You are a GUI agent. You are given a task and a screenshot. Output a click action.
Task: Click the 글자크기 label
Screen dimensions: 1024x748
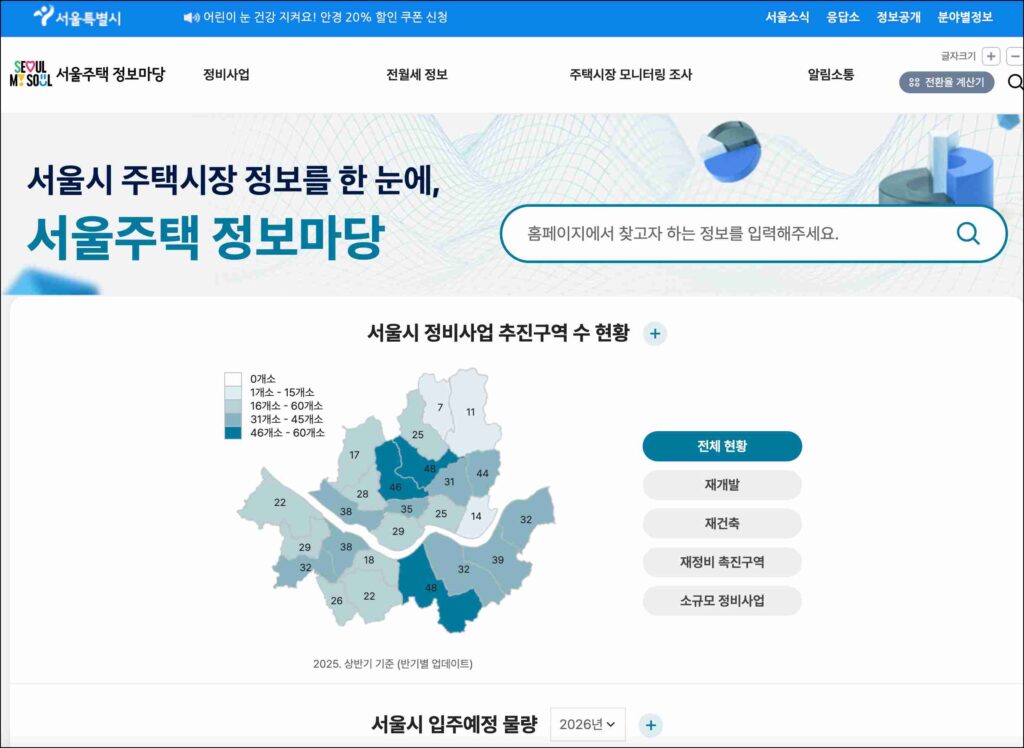click(x=958, y=57)
